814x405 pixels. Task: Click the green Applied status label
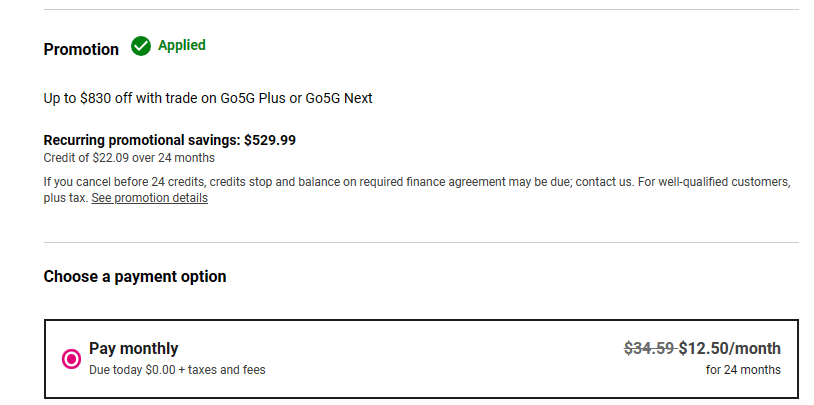pyautogui.click(x=182, y=45)
